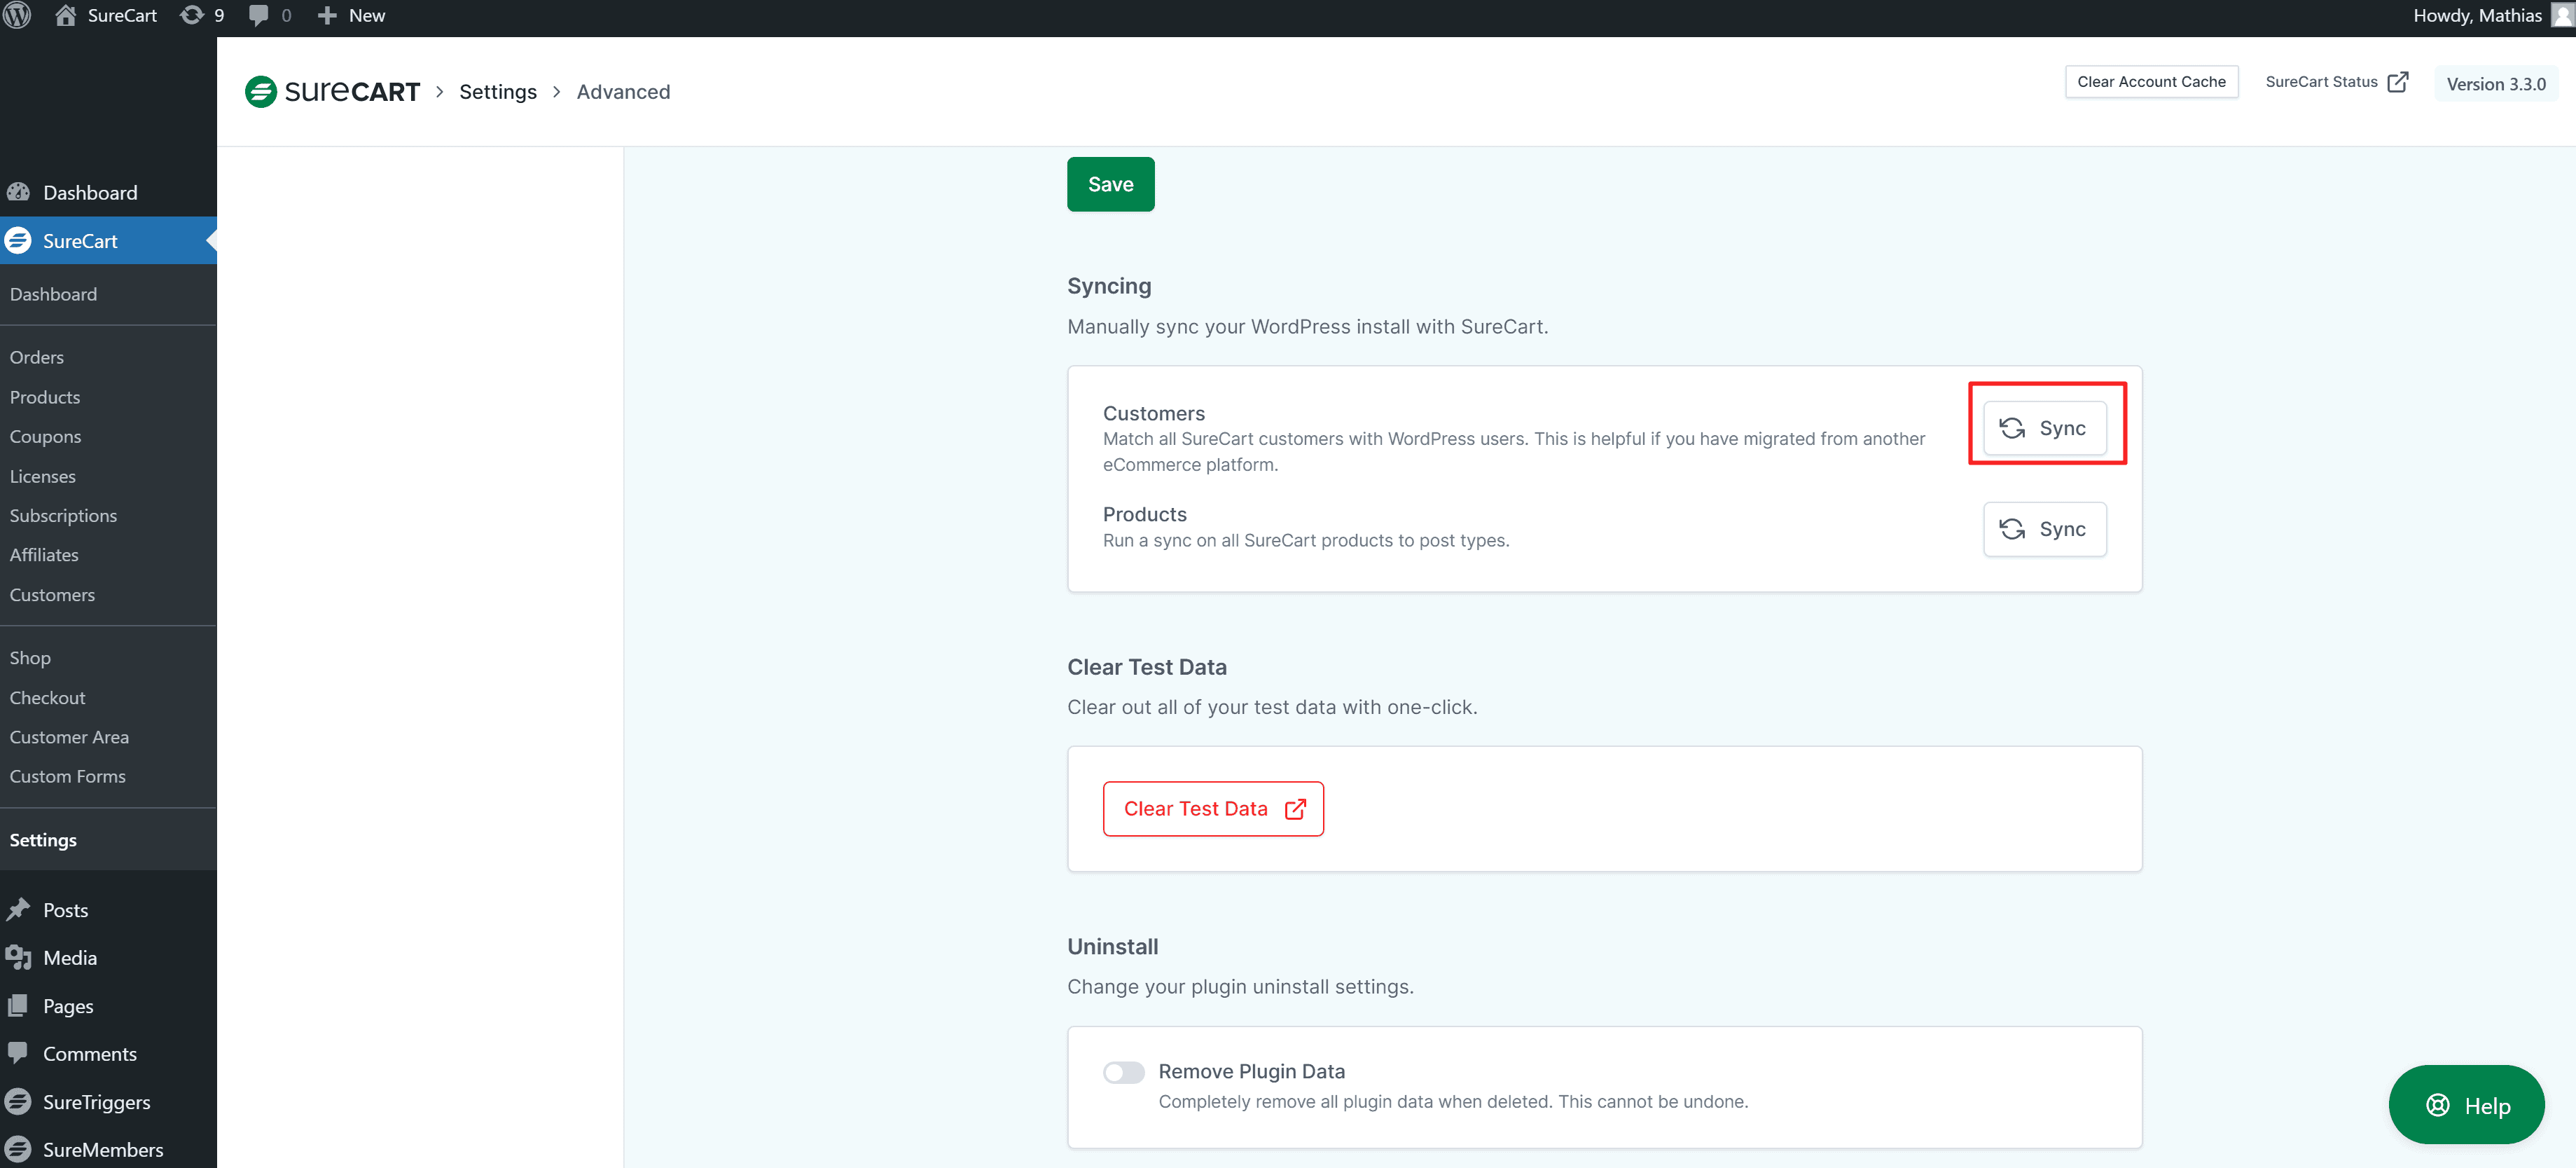Image resolution: width=2576 pixels, height=1168 pixels.
Task: Open the Media library menu
Action: pos(69,957)
